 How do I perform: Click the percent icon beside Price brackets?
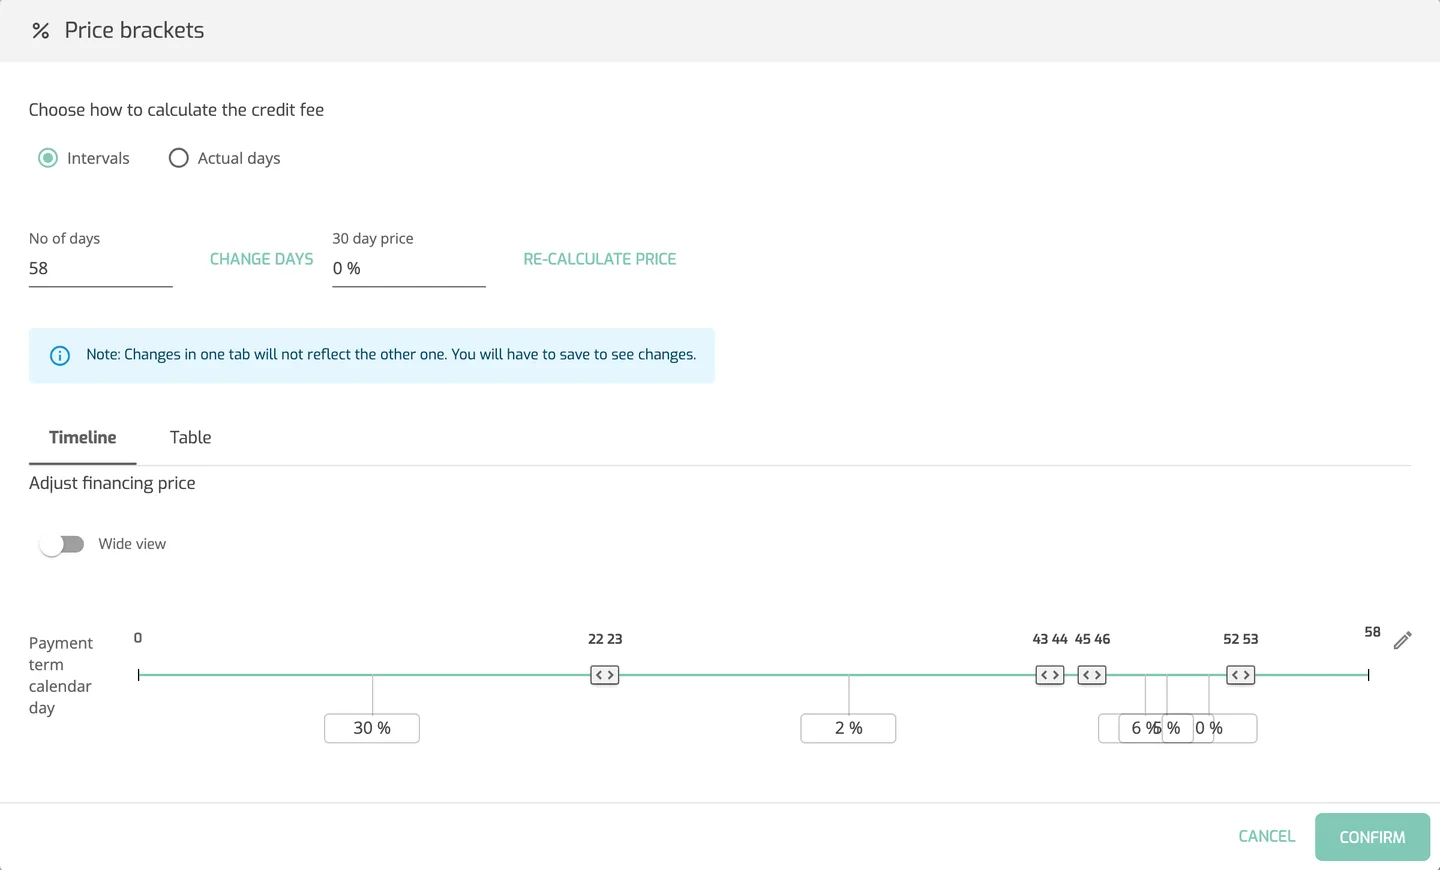(x=40, y=31)
